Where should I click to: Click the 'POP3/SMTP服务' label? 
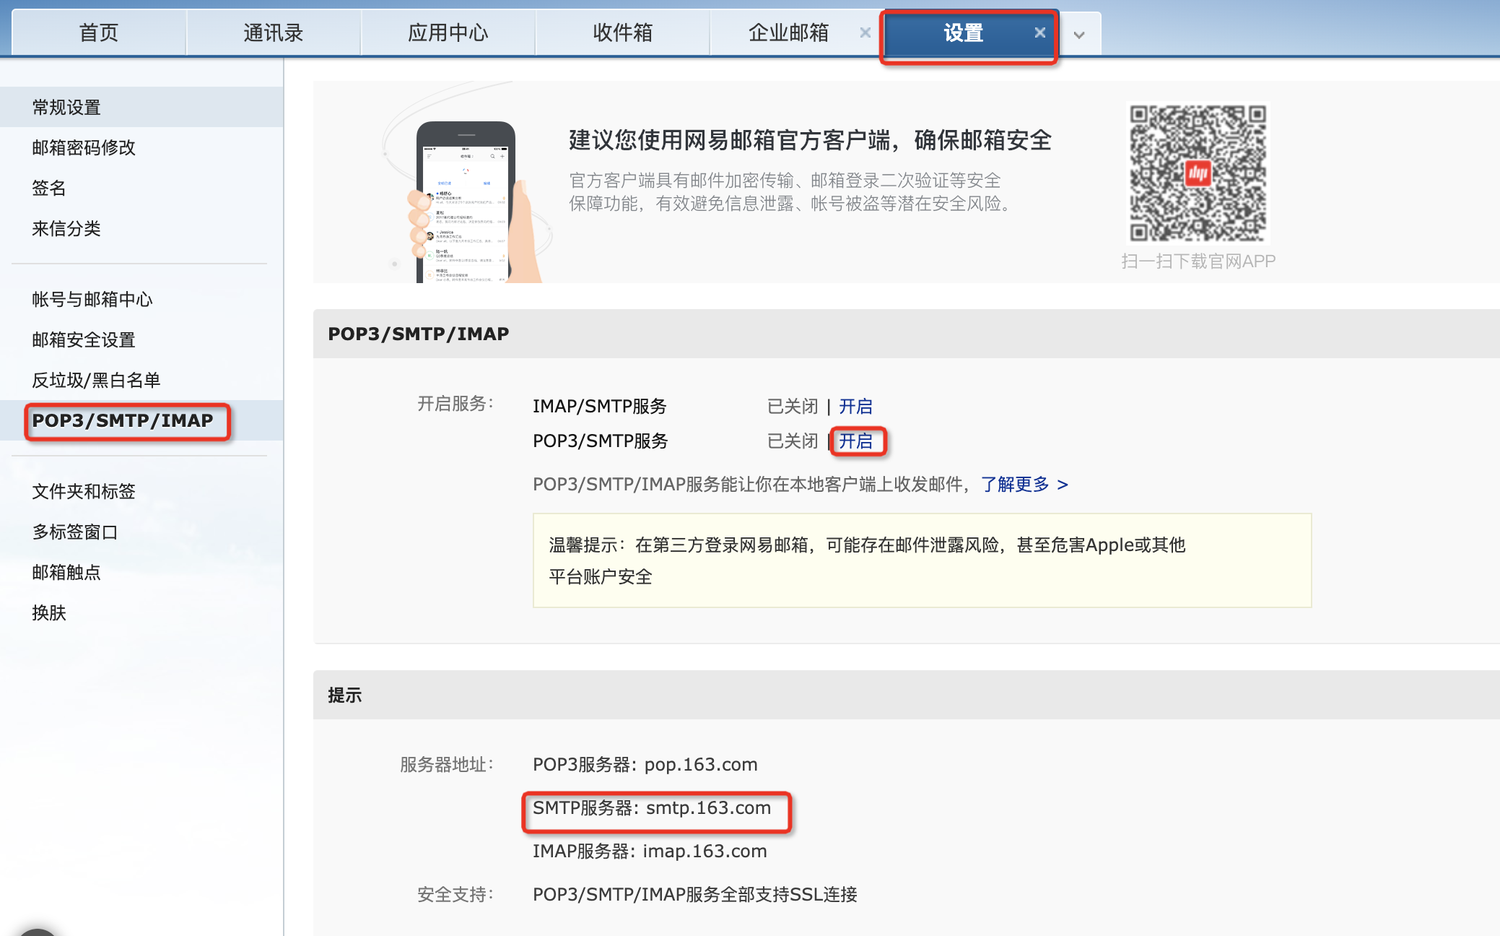(x=600, y=441)
